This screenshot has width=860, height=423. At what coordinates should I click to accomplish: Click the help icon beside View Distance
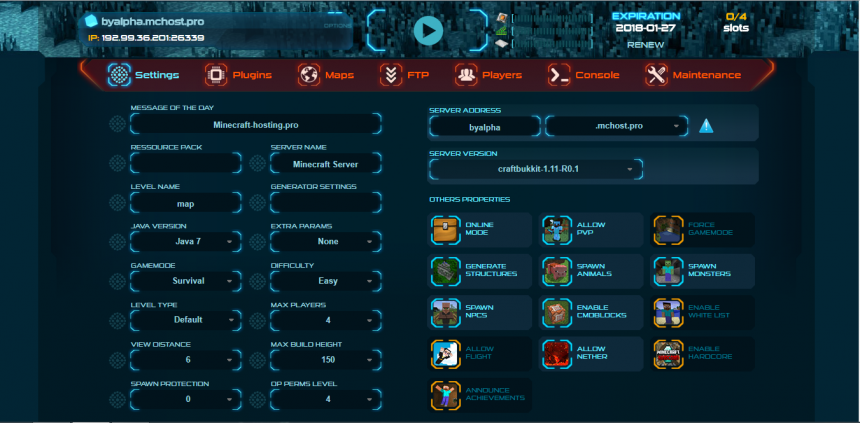(x=117, y=360)
